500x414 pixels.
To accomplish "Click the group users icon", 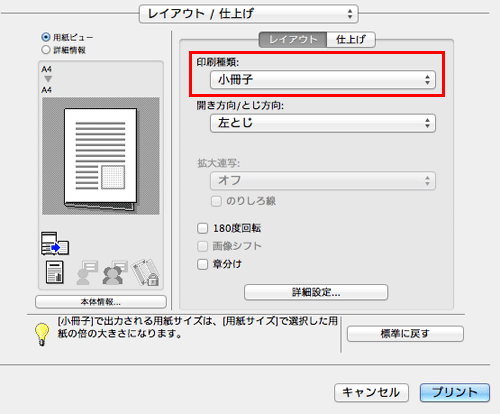I will [x=115, y=272].
